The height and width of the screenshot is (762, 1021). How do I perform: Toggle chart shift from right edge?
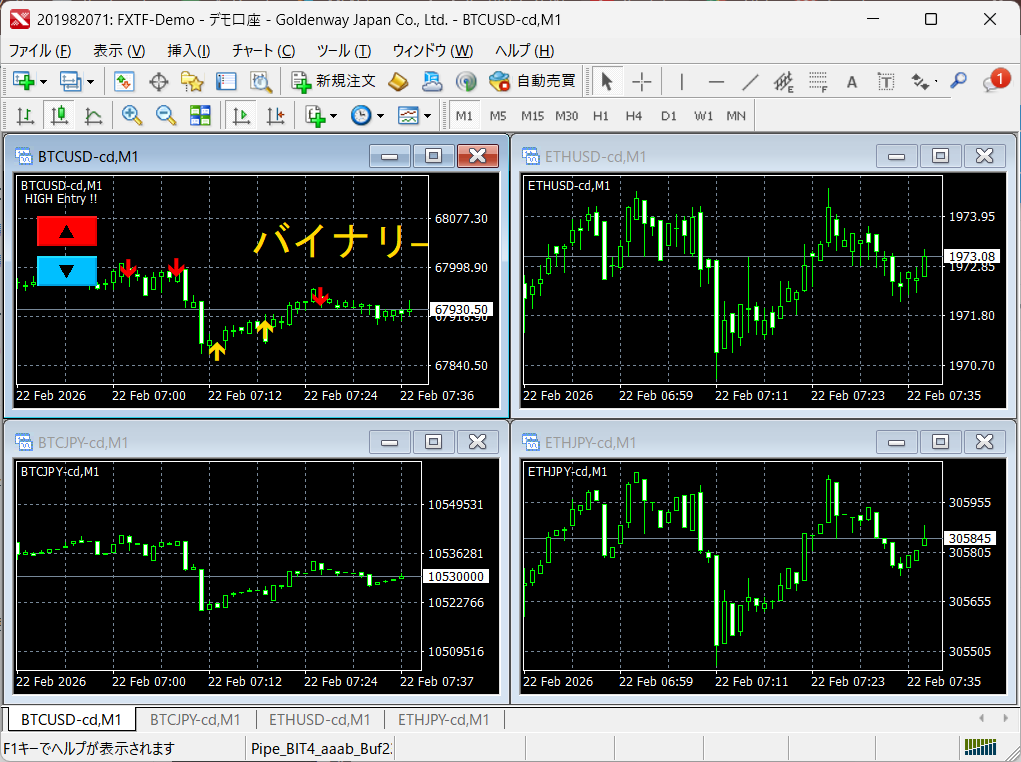tap(275, 115)
